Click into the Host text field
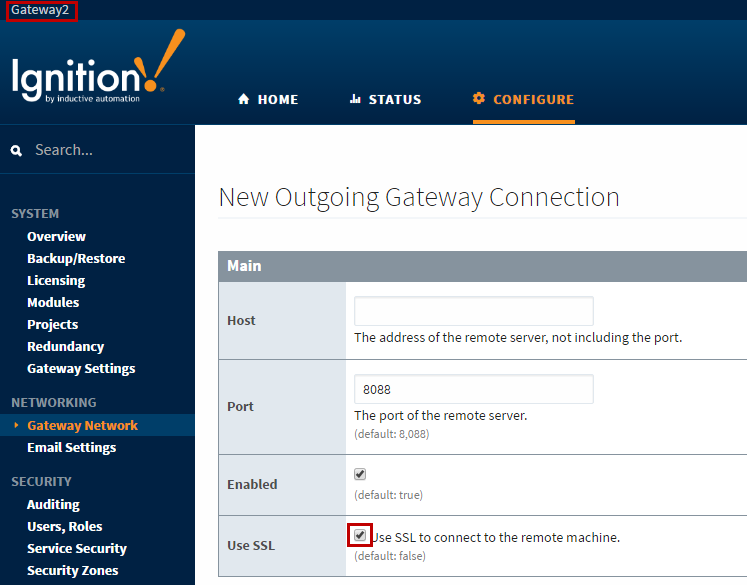Viewport: 747px width, 585px height. 474,312
